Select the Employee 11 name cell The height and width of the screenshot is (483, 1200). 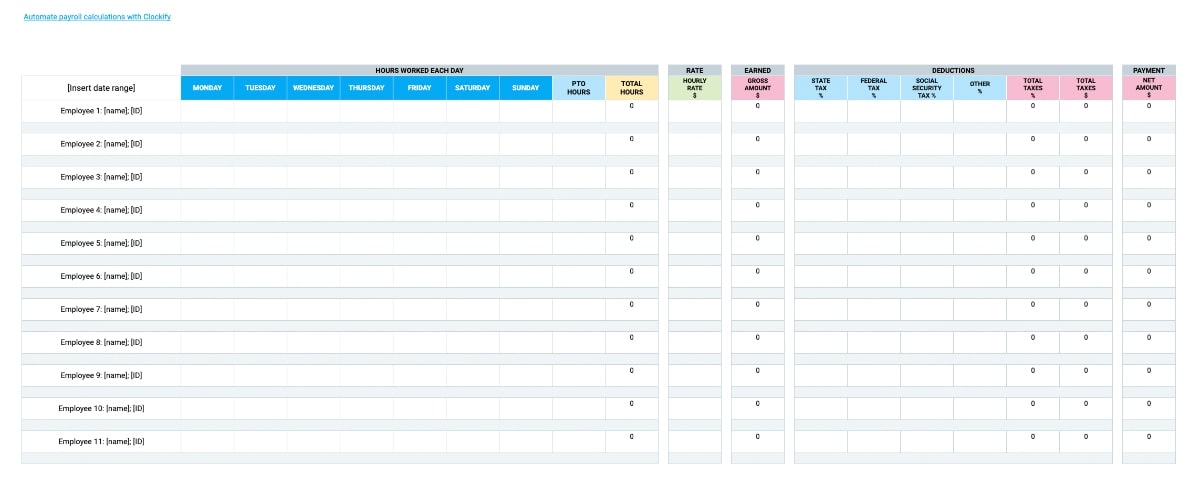pyautogui.click(x=101, y=441)
